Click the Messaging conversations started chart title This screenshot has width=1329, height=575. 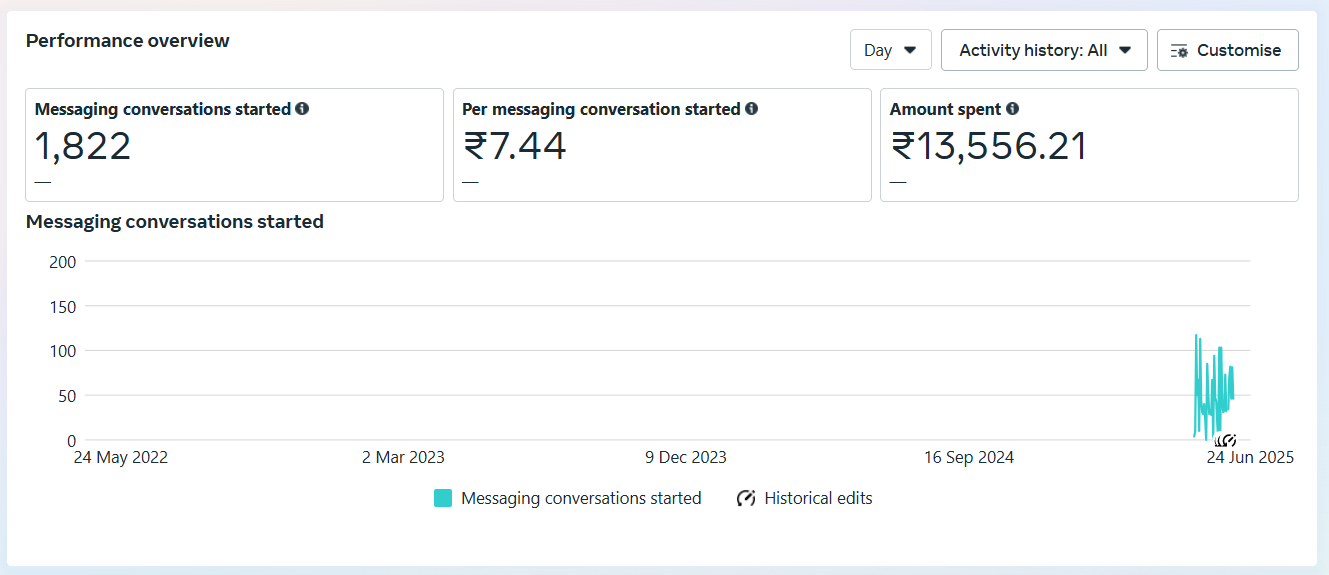[175, 222]
